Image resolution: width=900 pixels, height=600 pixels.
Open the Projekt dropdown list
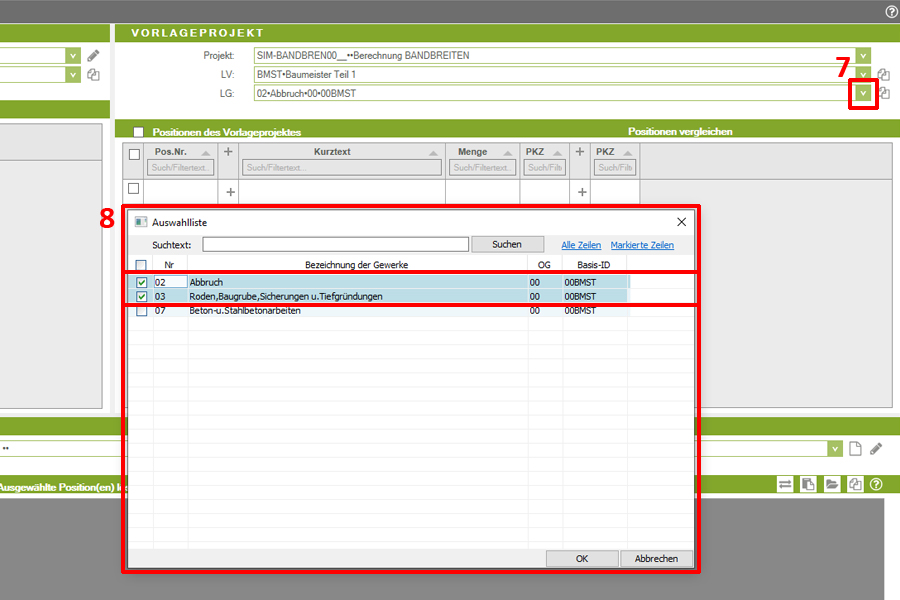tap(862, 56)
